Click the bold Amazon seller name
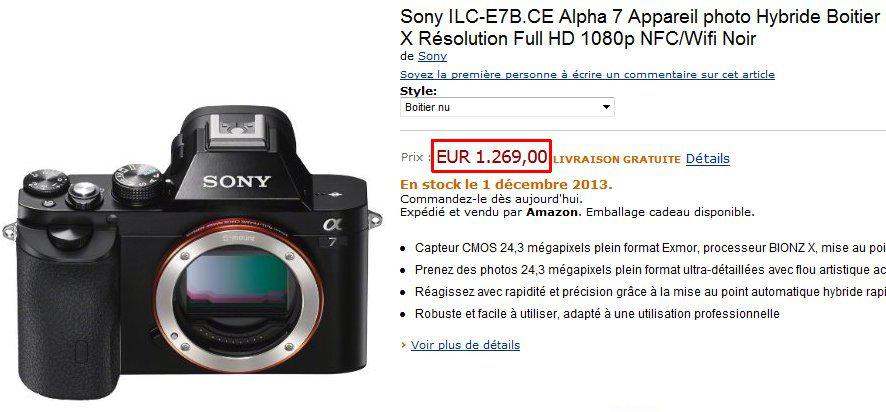886x412 pixels. (x=553, y=212)
